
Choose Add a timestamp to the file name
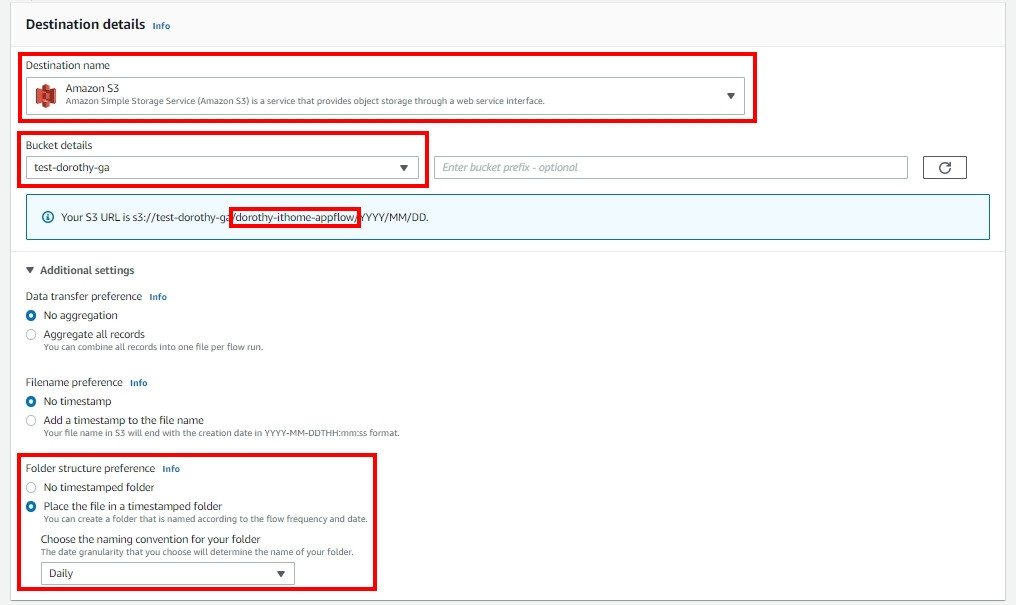click(x=31, y=420)
